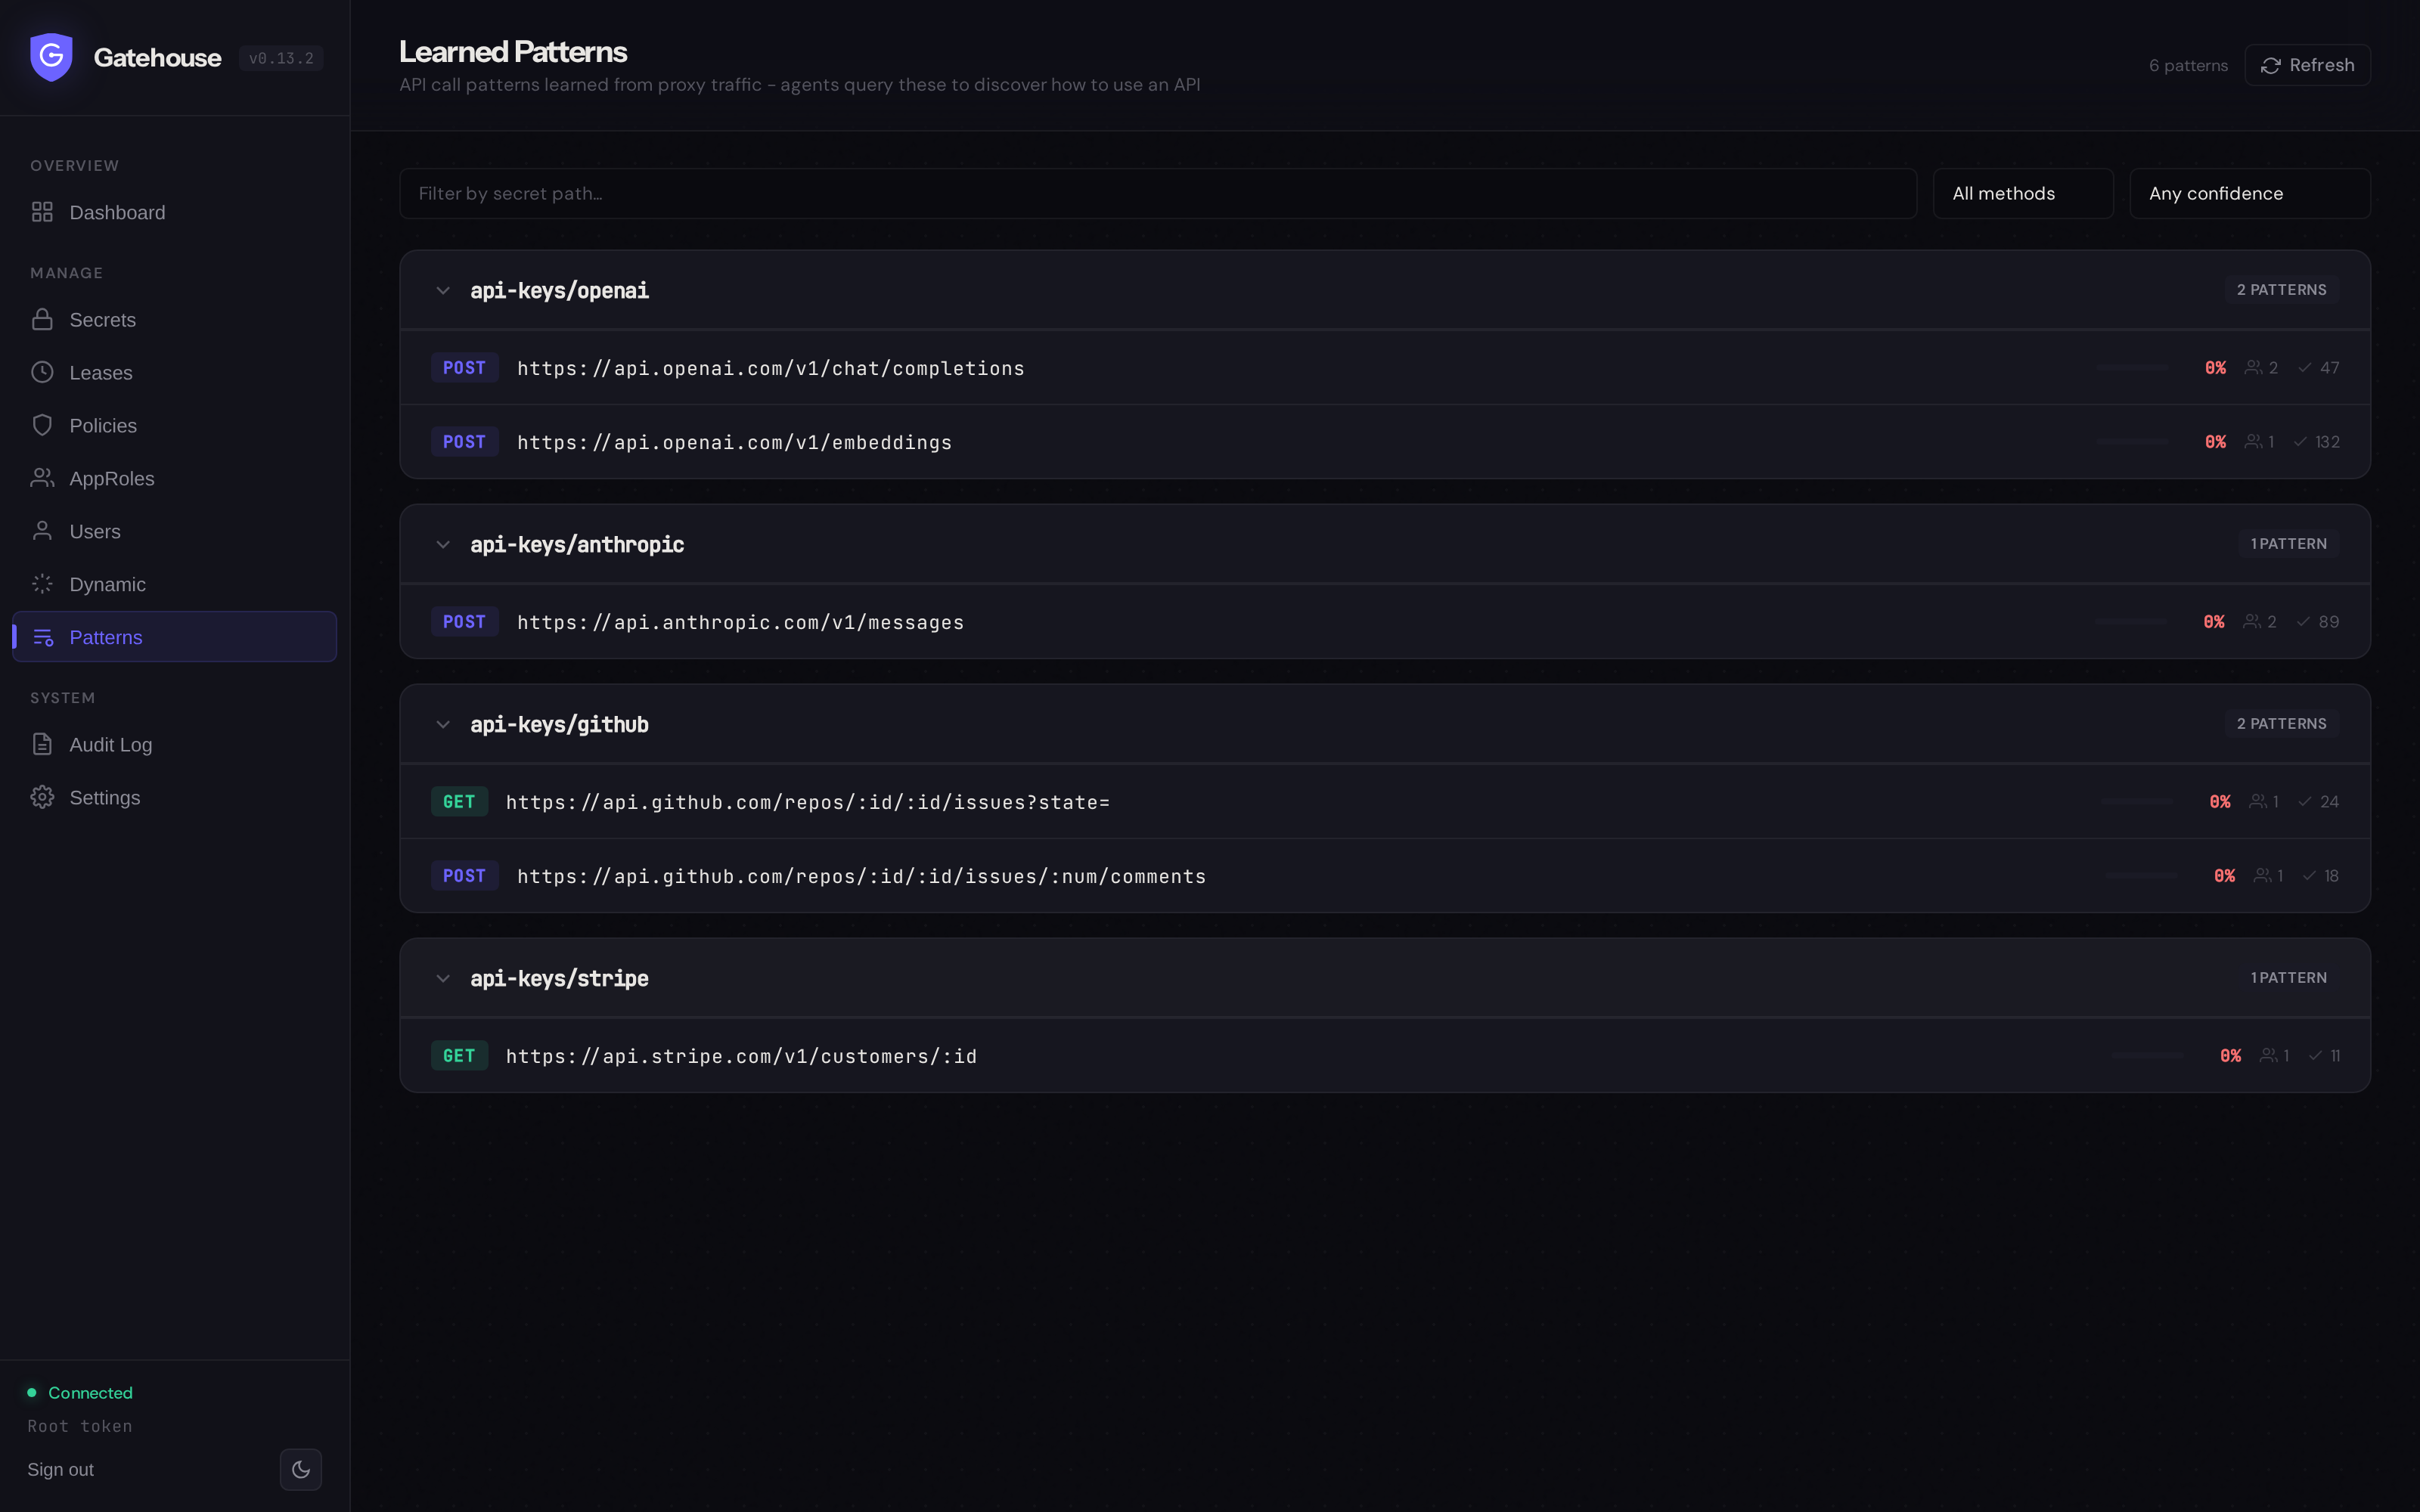Click the Sign out link

pos(60,1469)
